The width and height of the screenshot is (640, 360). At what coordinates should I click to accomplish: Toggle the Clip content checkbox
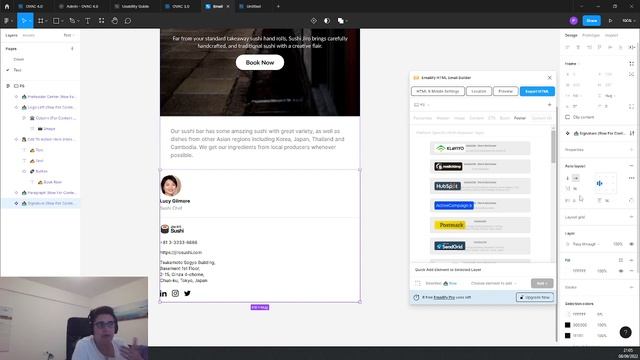[x=567, y=117]
